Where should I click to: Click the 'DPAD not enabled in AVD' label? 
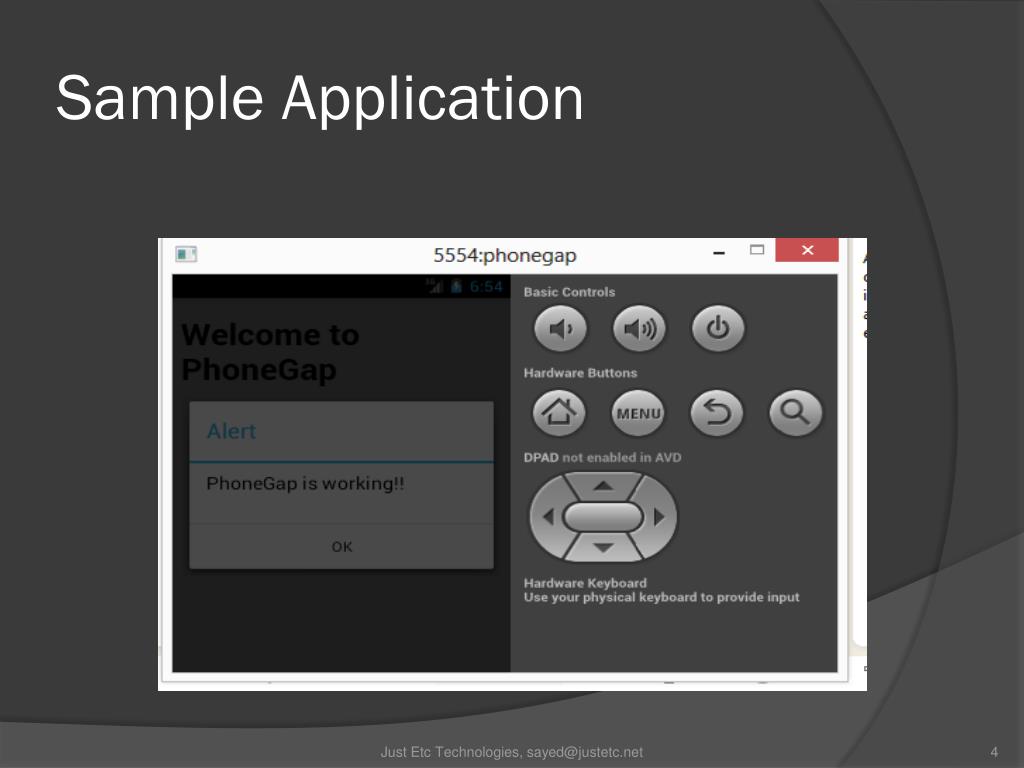pos(602,457)
